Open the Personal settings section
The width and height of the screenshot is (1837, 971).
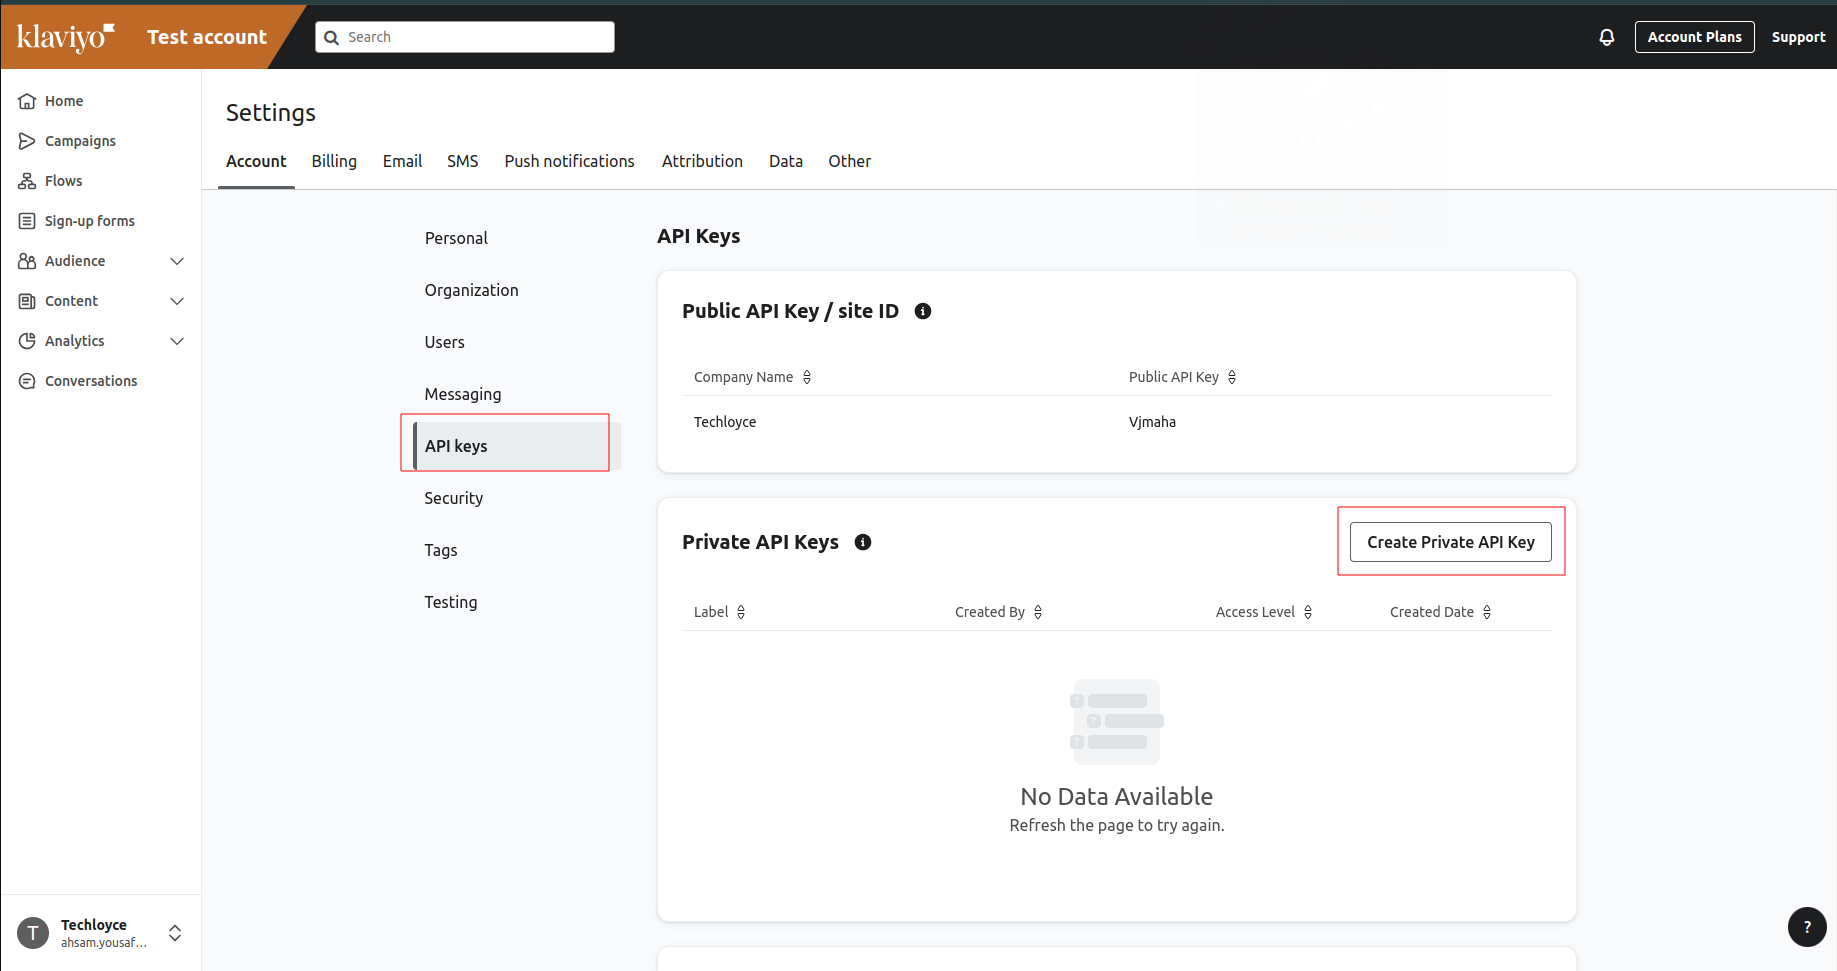(456, 238)
